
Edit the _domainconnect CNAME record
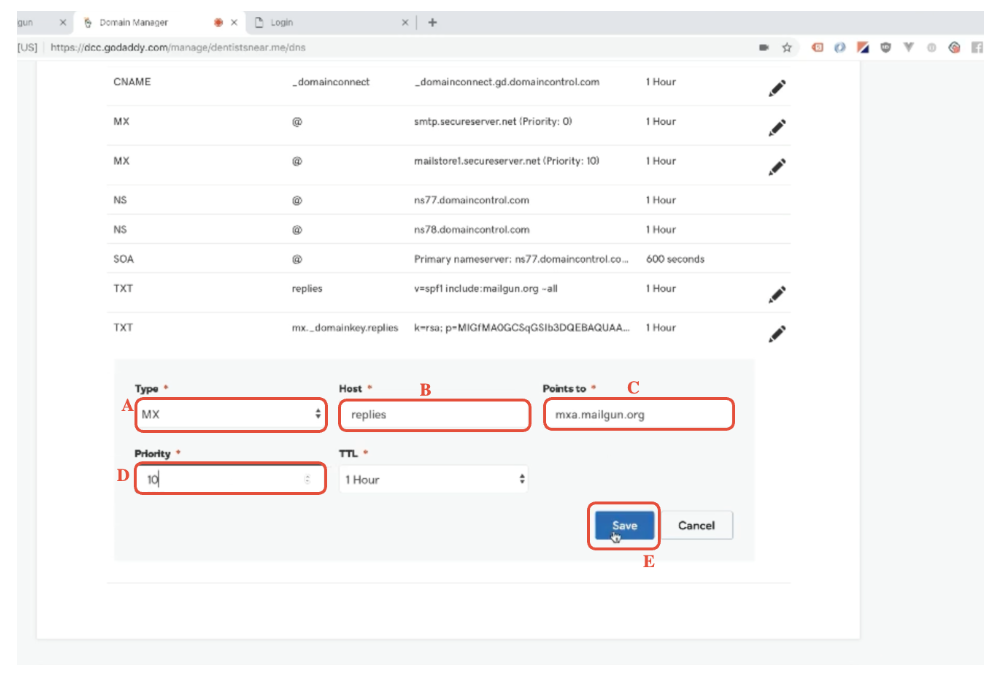pyautogui.click(x=776, y=88)
